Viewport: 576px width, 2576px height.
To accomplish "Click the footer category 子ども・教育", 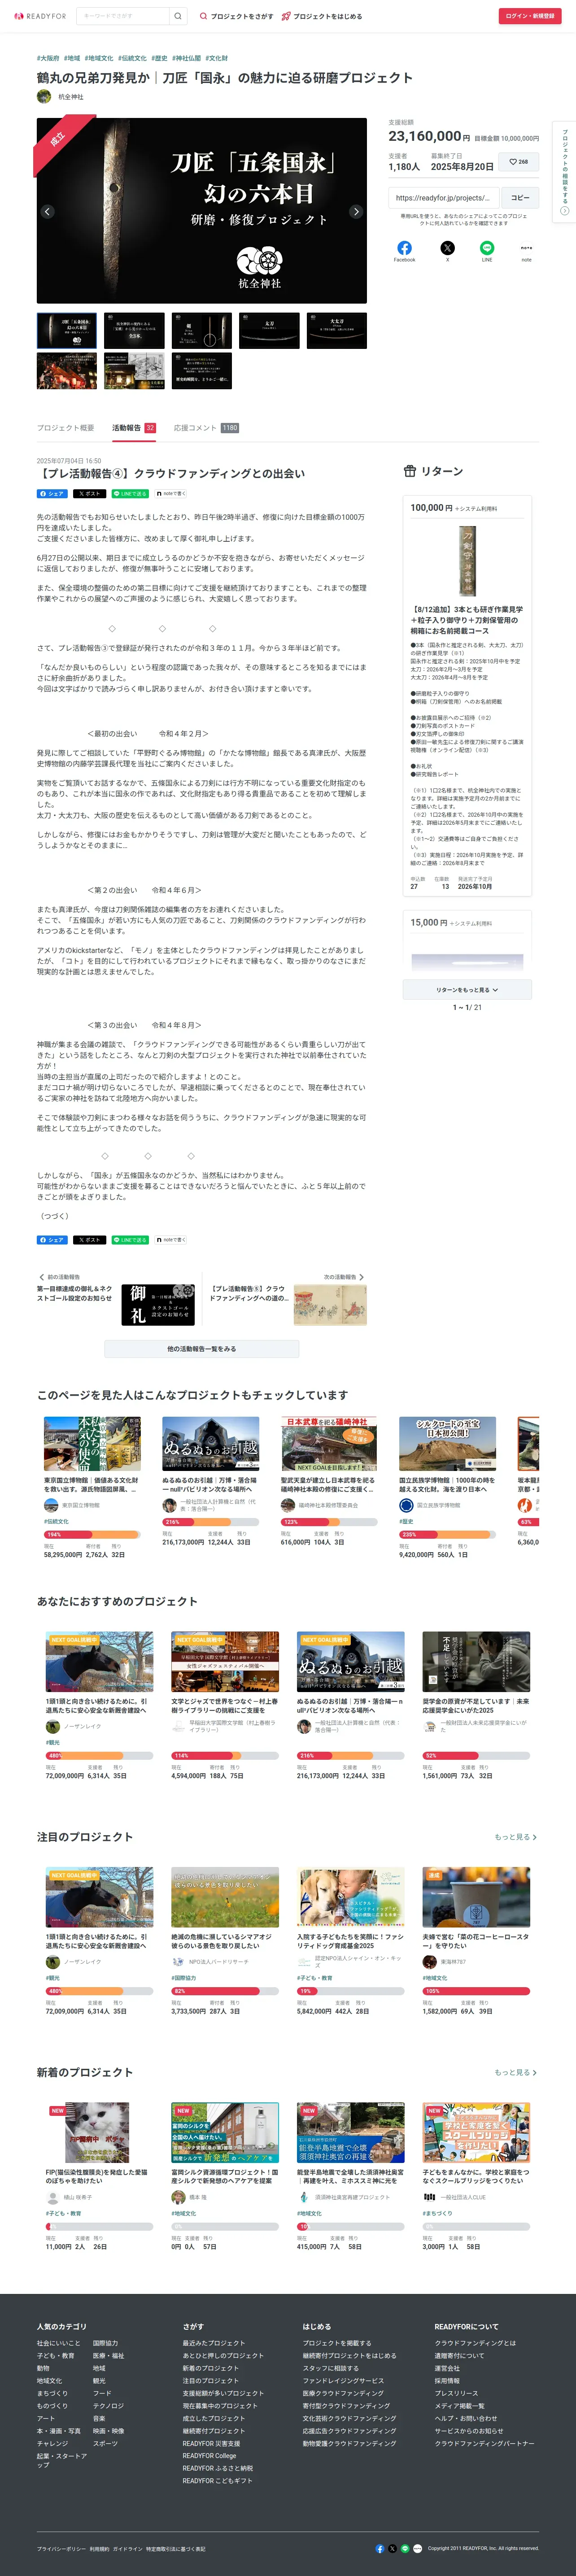I will [x=56, y=2355].
